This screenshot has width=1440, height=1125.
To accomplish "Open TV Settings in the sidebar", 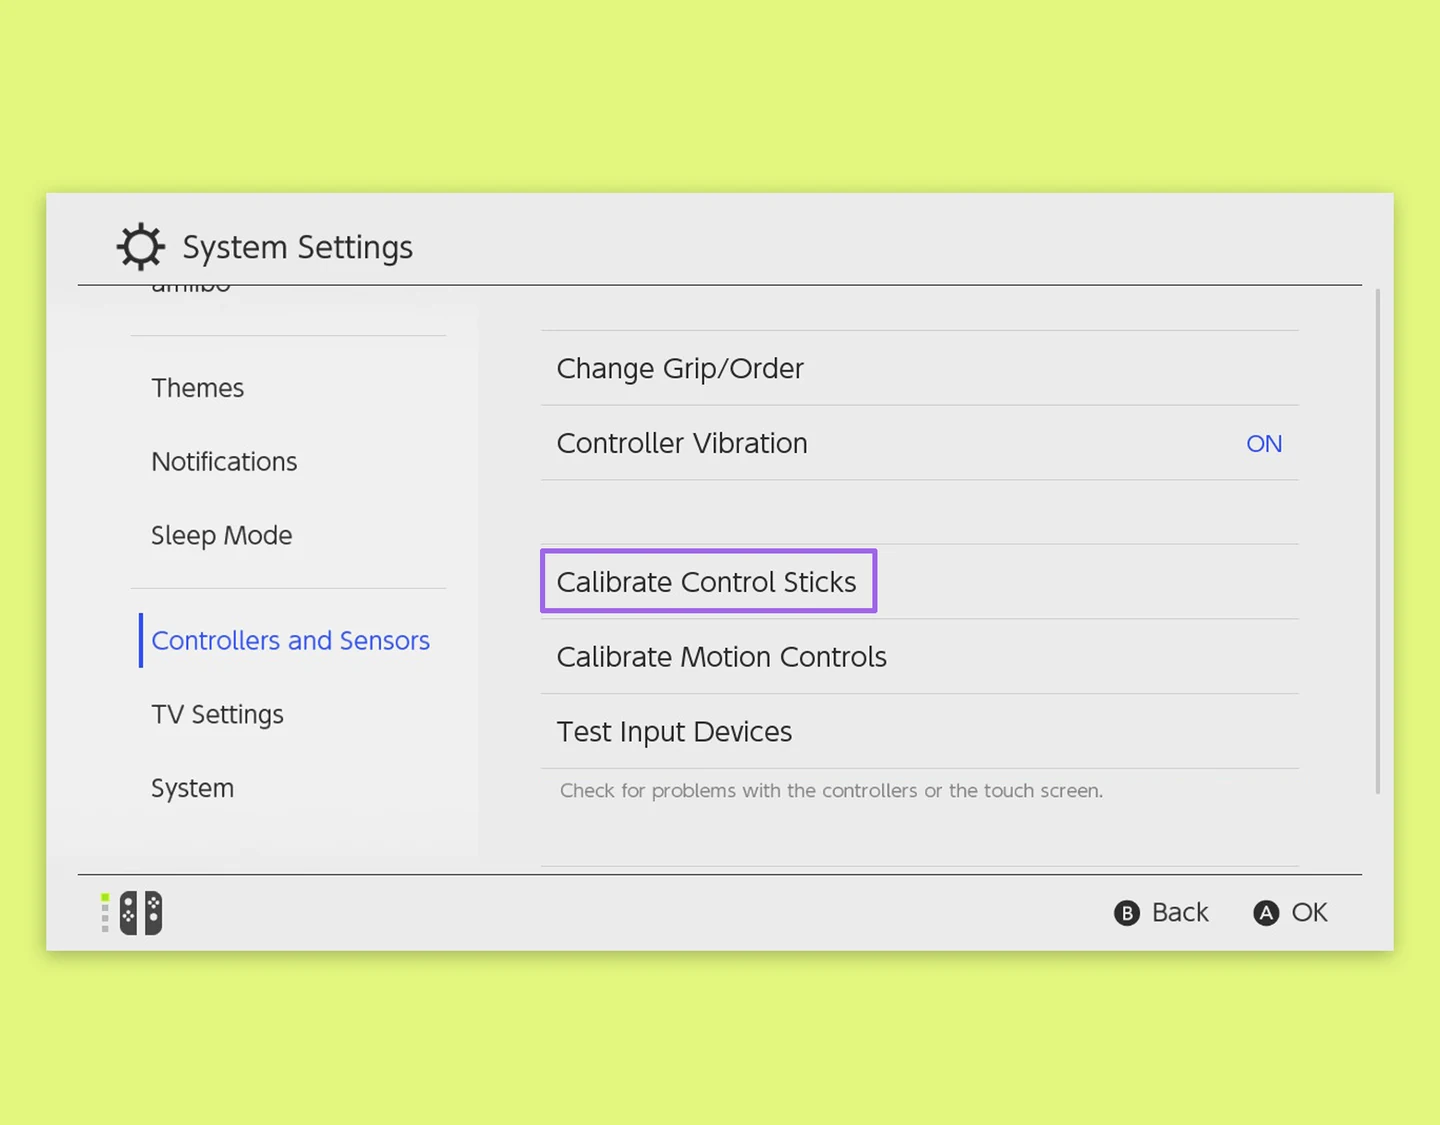I will (x=217, y=715).
